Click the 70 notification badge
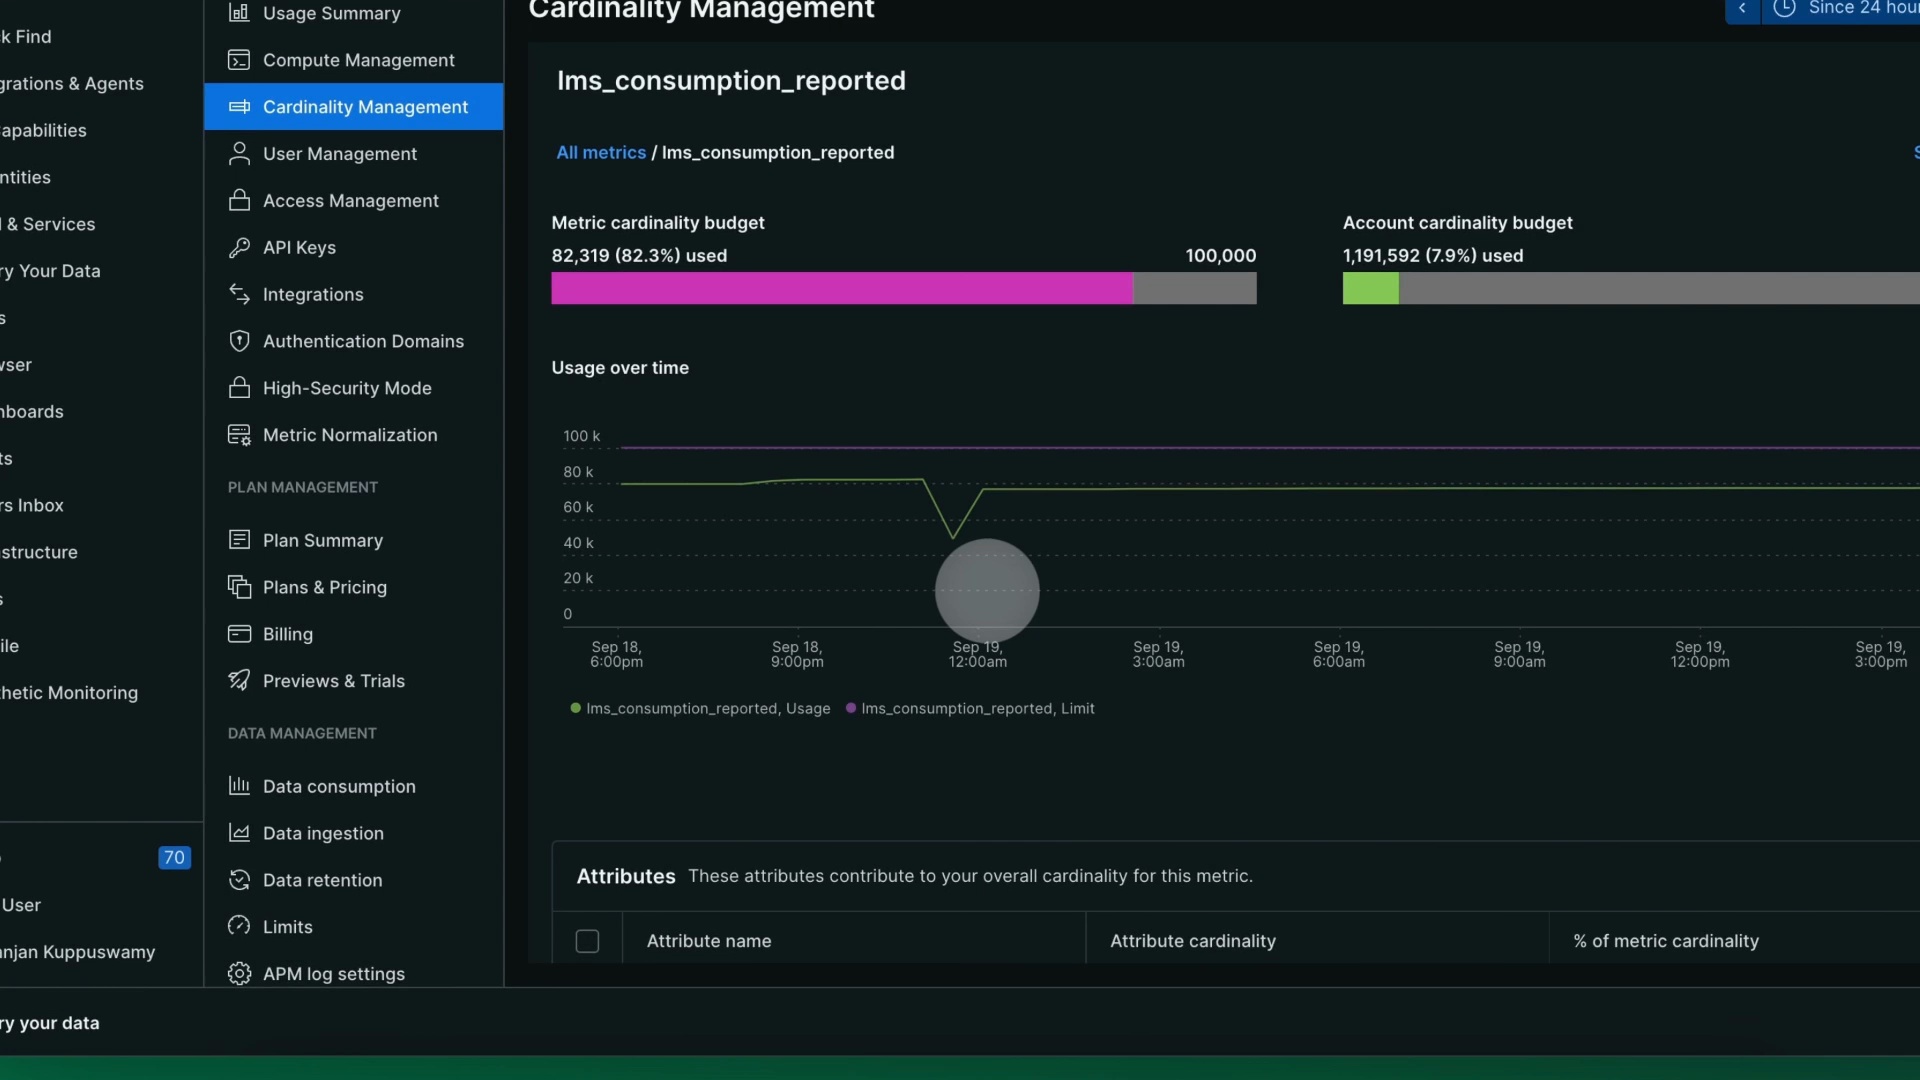The width and height of the screenshot is (1920, 1080). pyautogui.click(x=174, y=858)
